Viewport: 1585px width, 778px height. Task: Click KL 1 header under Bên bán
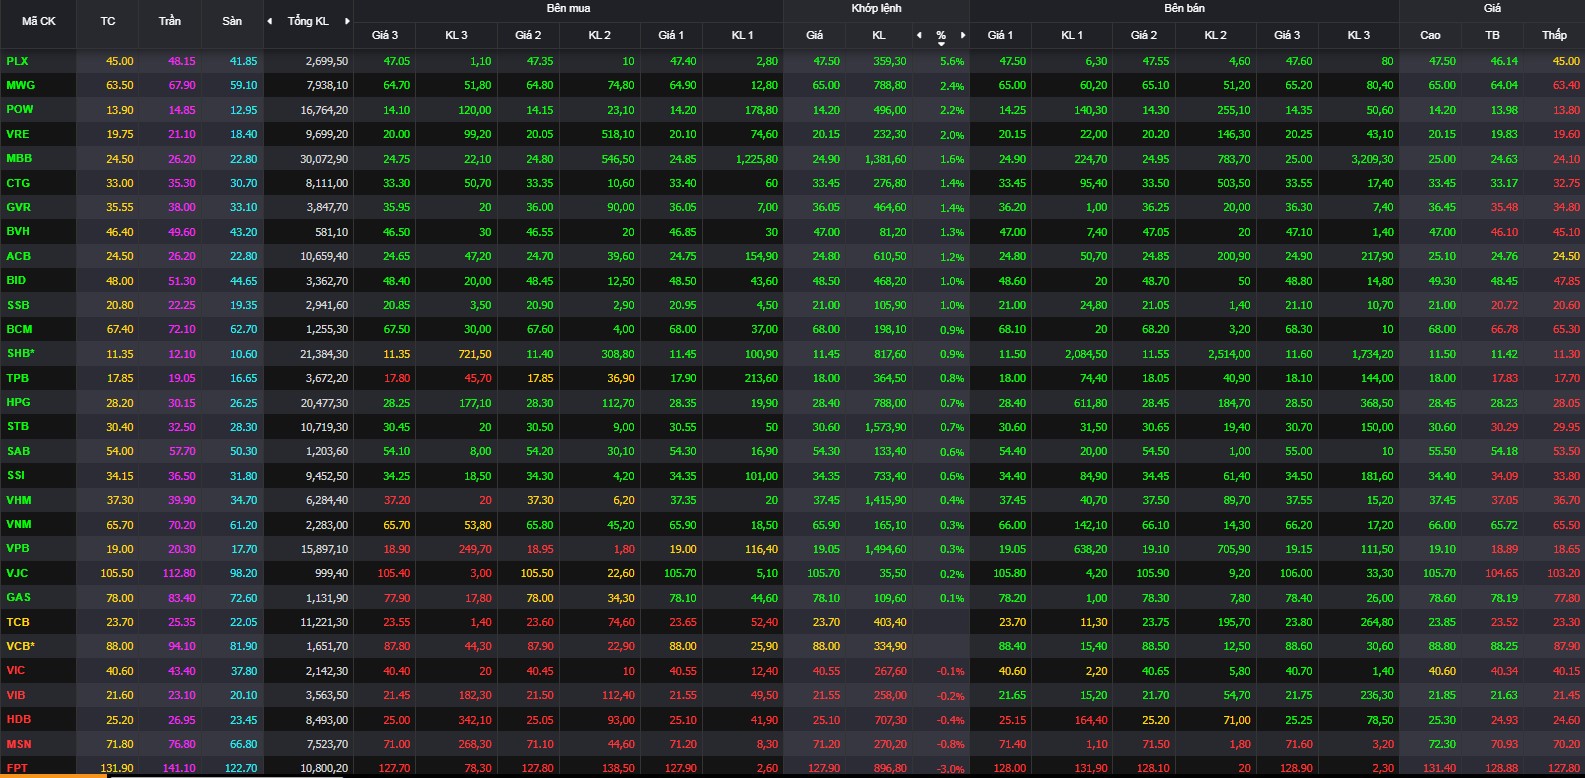[1072, 35]
